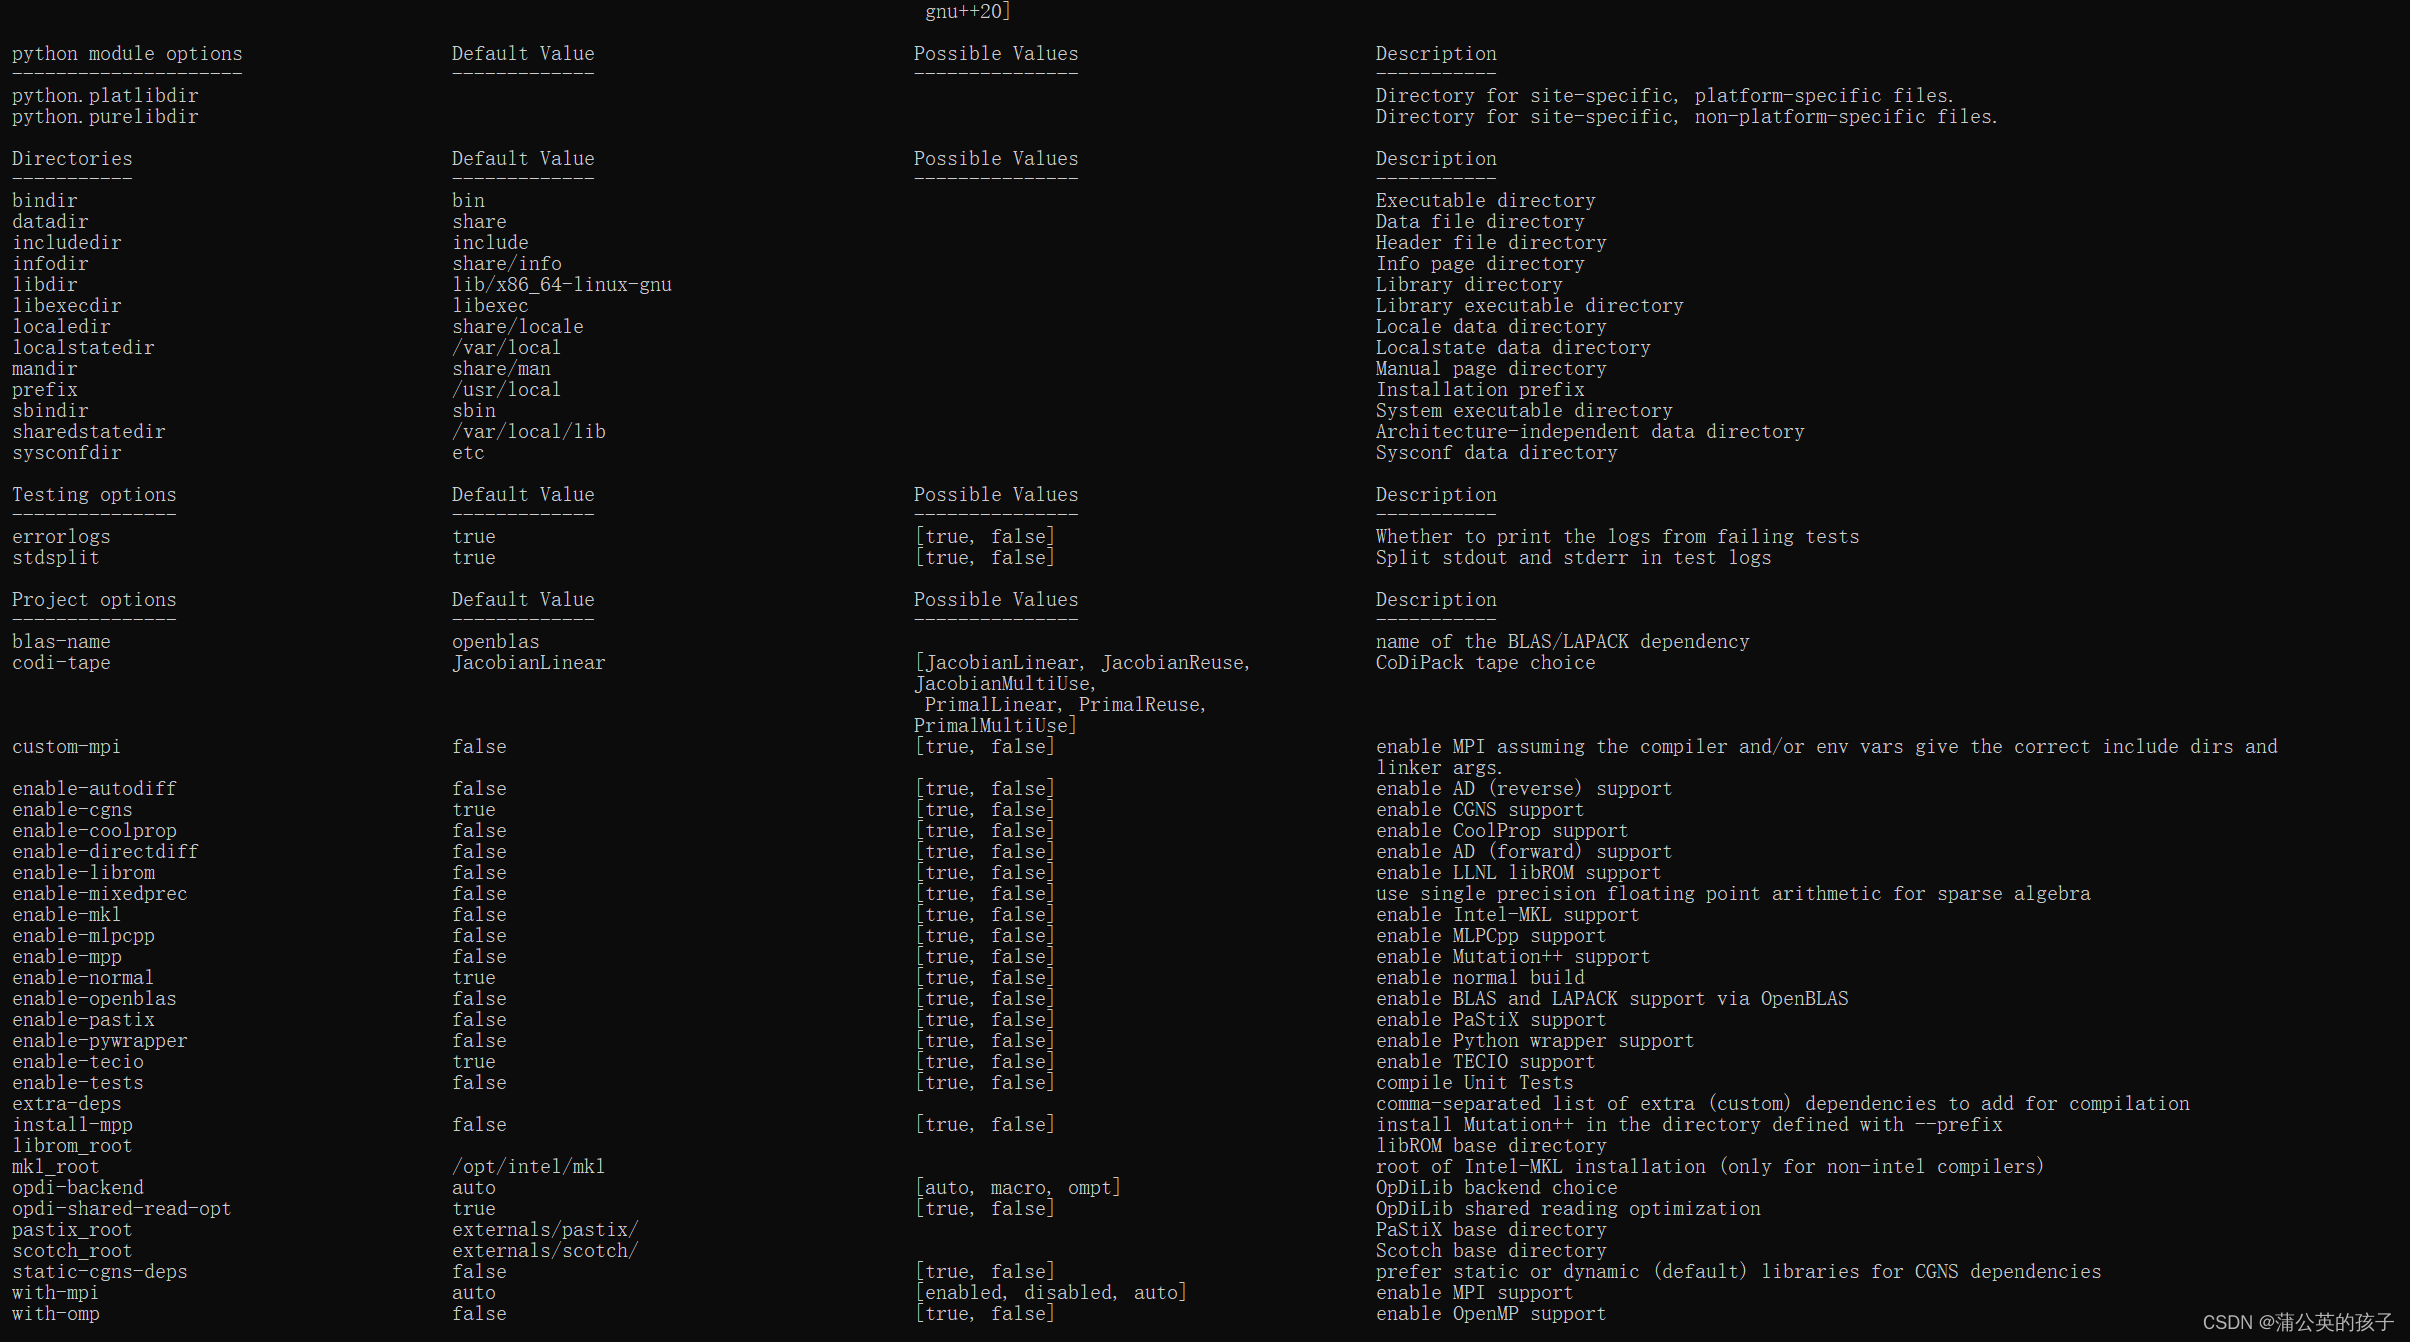Screen dimensions: 2410x1342
Task: Click the externals/pastix/ default path
Action: pos(545,1230)
